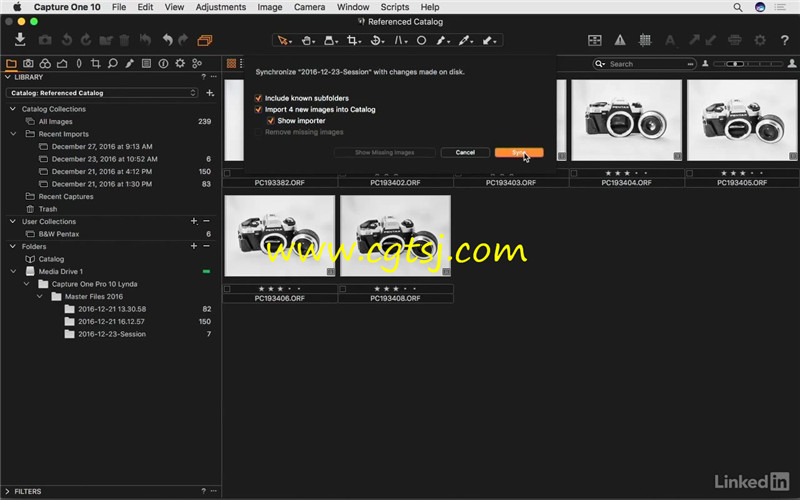Image resolution: width=800 pixels, height=500 pixels.
Task: Click the browser grid view icon
Action: click(231, 63)
